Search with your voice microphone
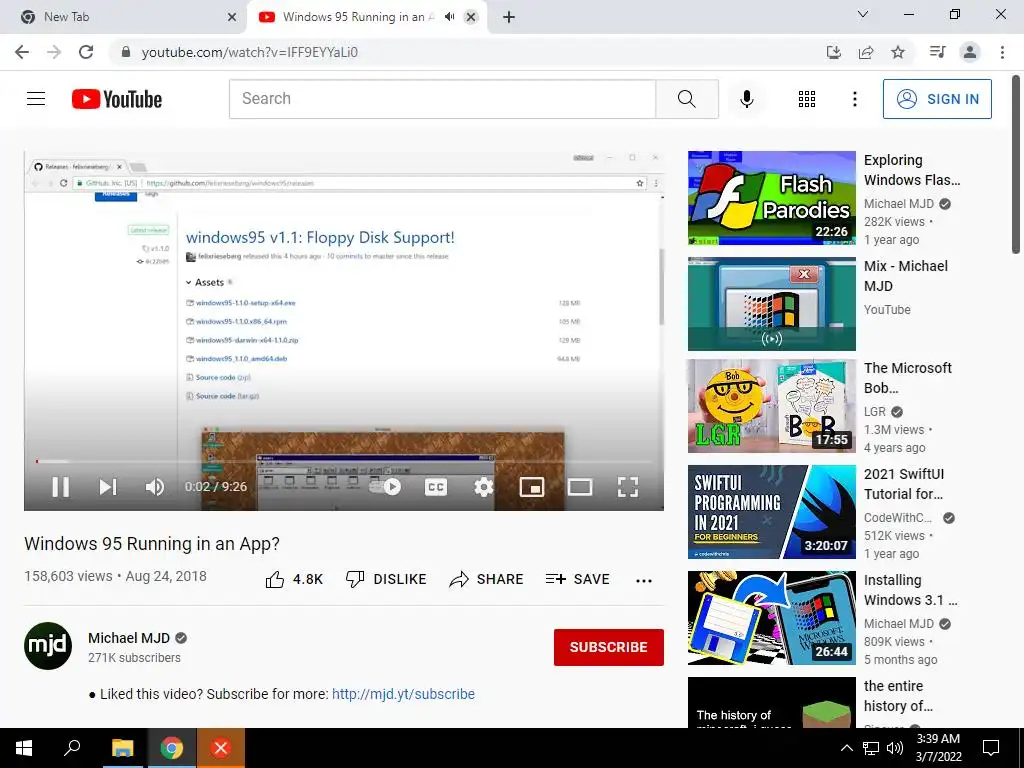1024x768 pixels. click(x=746, y=99)
